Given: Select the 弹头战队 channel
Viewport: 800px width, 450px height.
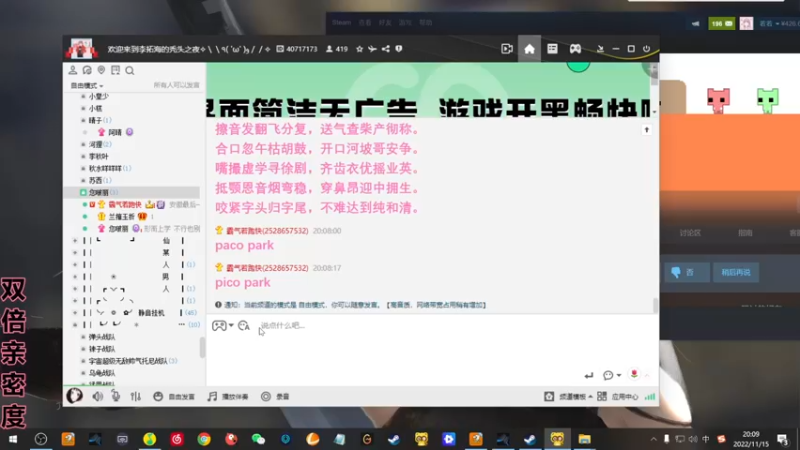Looking at the screenshot, I should click(x=102, y=337).
